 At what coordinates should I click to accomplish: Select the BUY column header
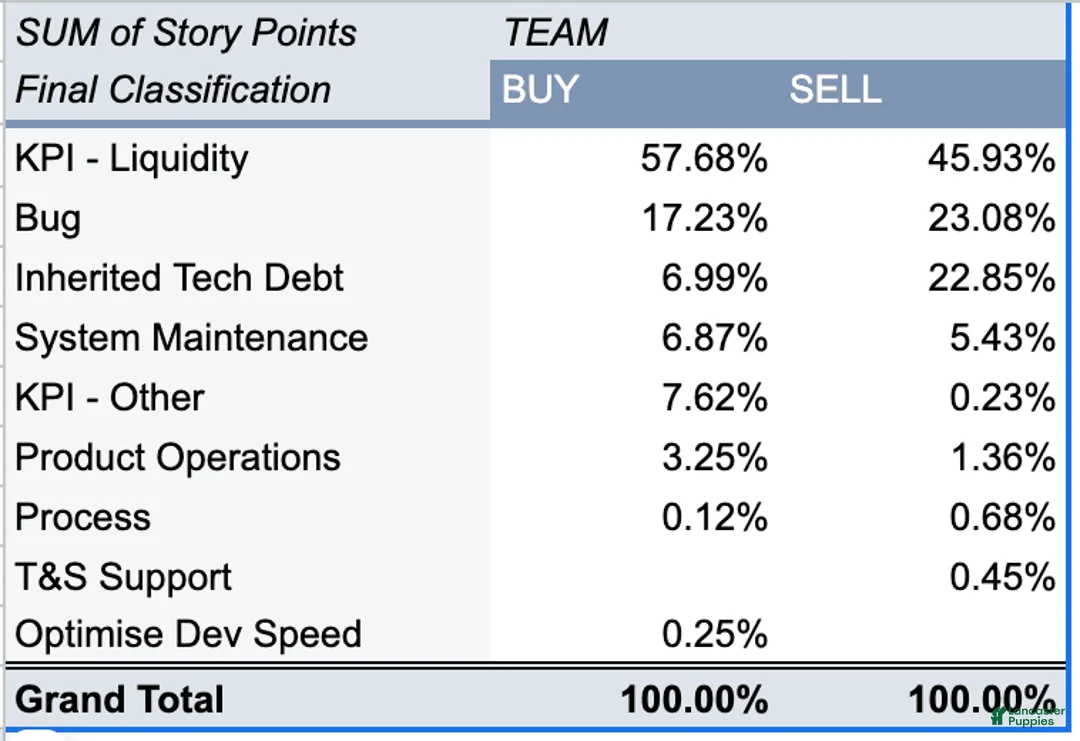click(540, 90)
